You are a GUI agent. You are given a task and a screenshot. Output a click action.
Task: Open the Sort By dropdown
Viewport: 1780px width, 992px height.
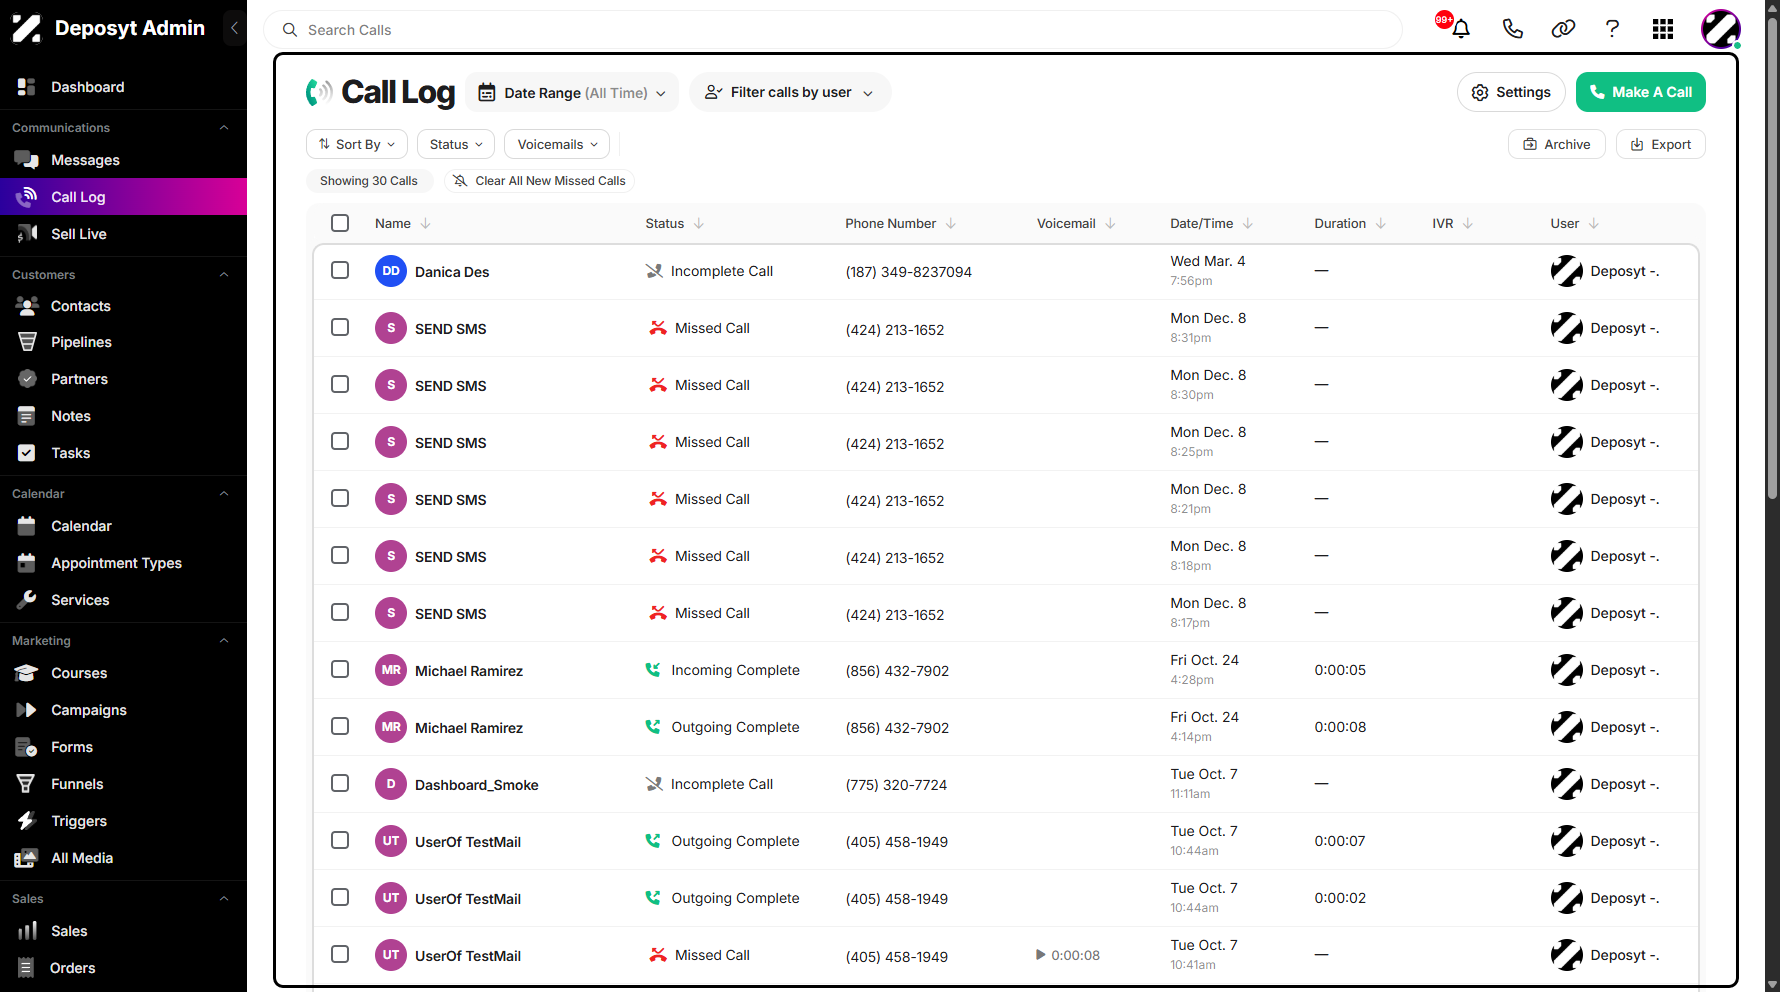coord(357,144)
